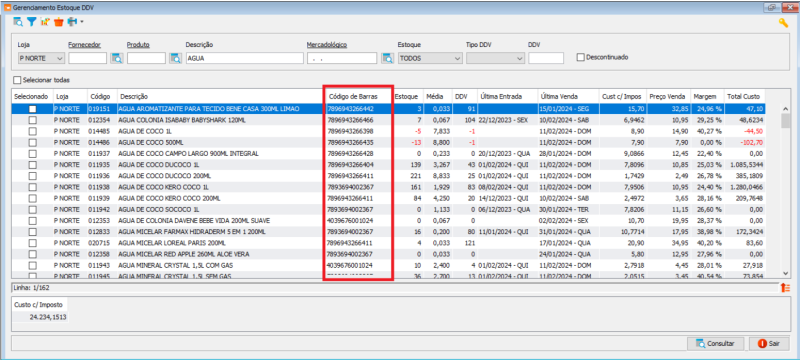The image size is (800, 360).
Task: Open the chart report toolbar icon
Action: 45,22
